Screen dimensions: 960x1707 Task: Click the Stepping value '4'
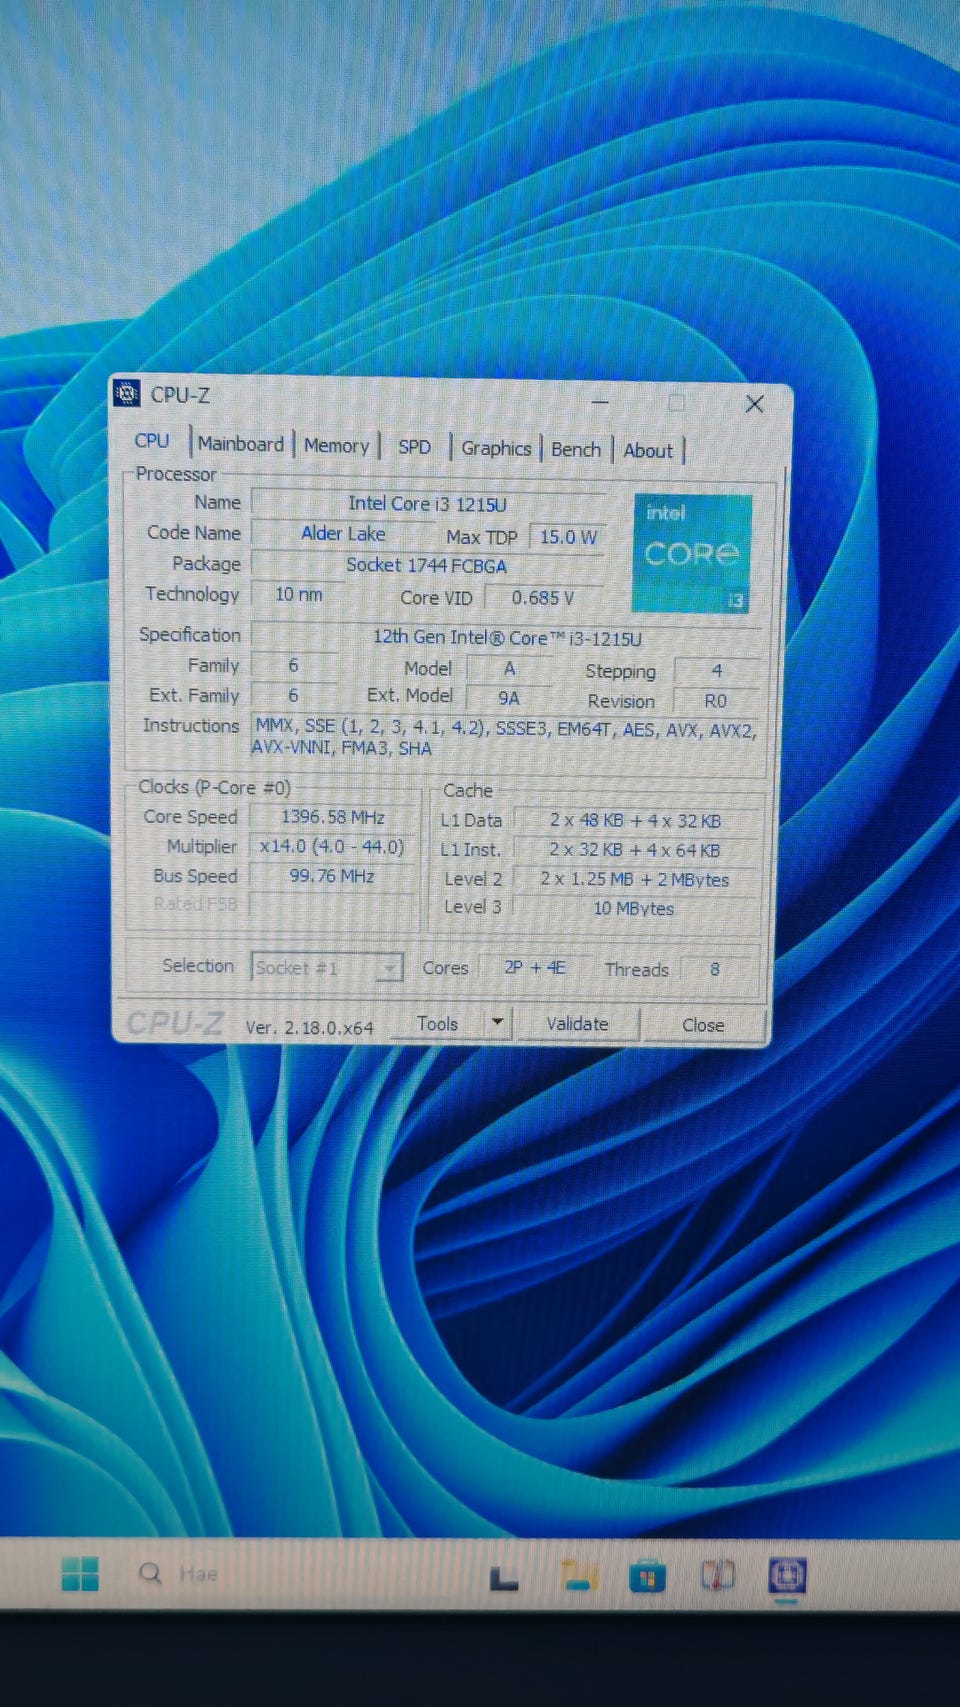pyautogui.click(x=717, y=671)
